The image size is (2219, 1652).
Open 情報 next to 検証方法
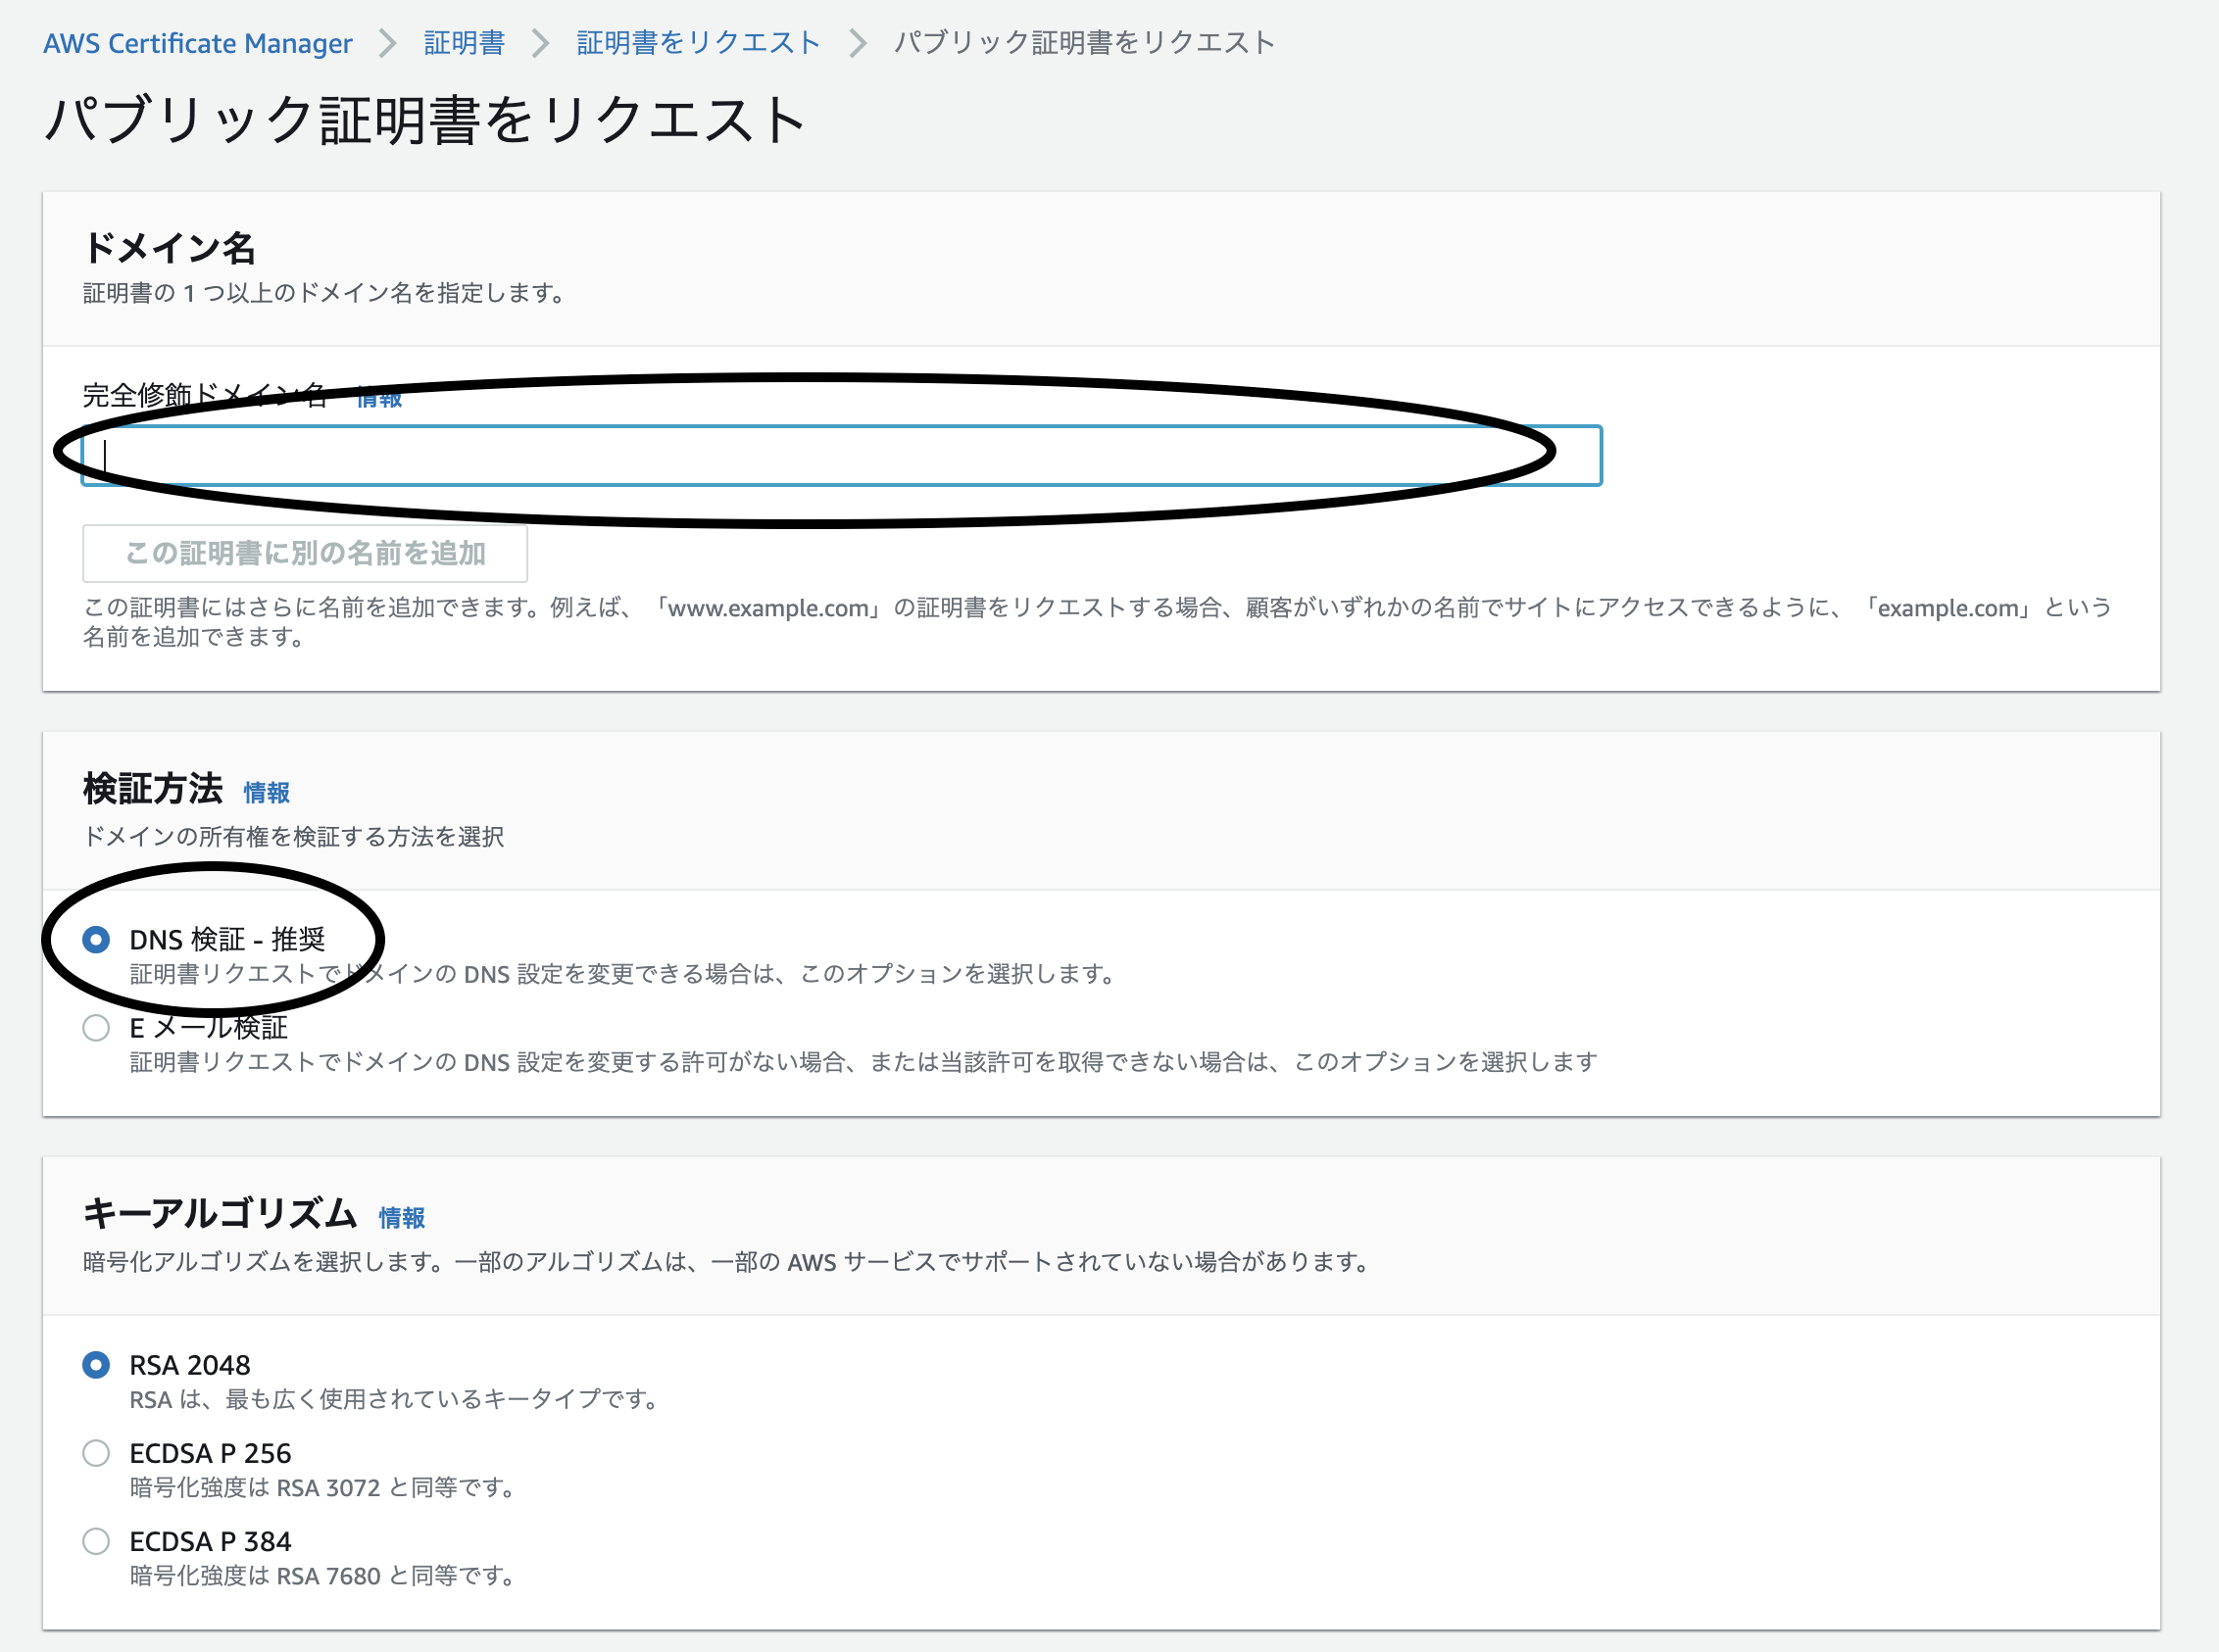point(266,791)
